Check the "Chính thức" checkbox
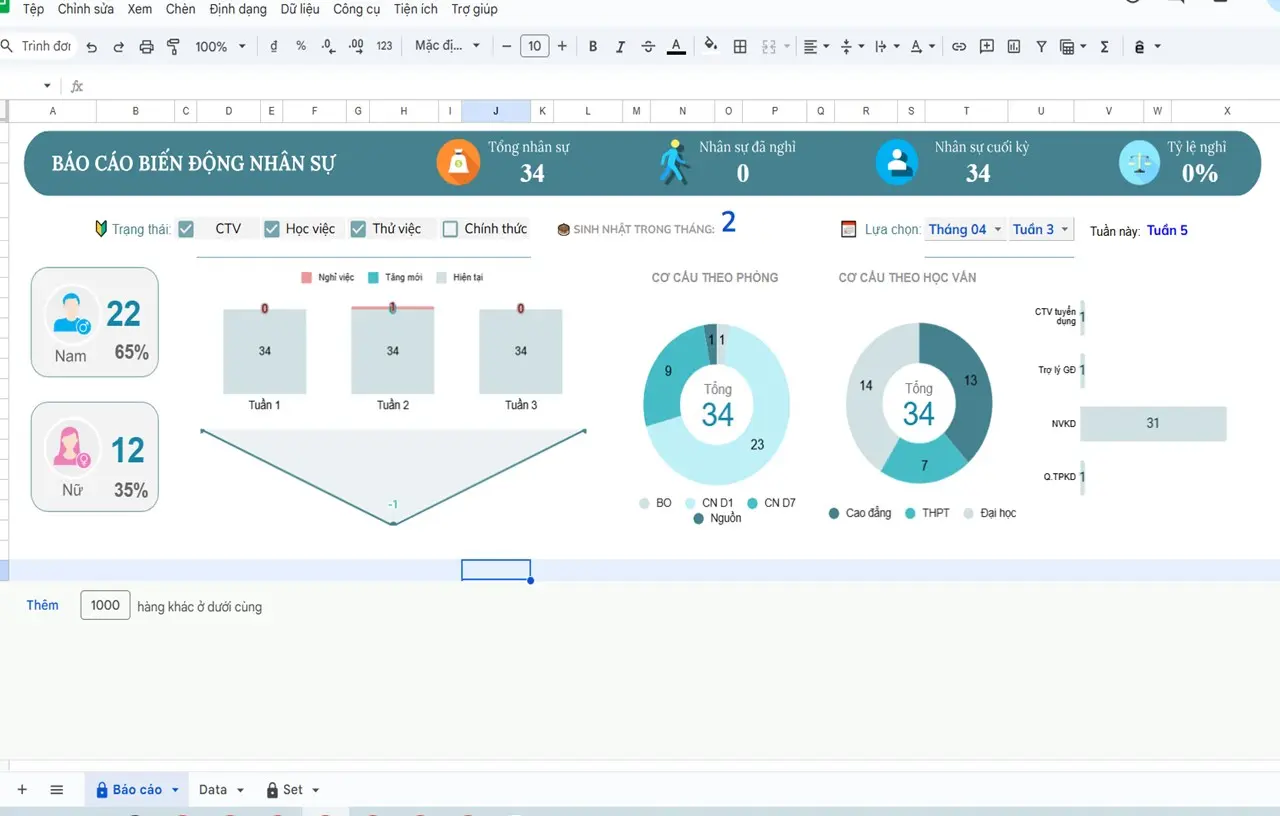Image resolution: width=1280 pixels, height=816 pixels. point(450,229)
